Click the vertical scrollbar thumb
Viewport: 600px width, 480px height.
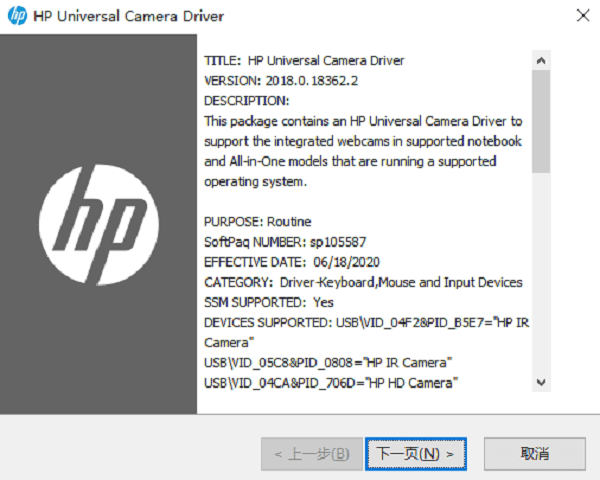coord(541,121)
